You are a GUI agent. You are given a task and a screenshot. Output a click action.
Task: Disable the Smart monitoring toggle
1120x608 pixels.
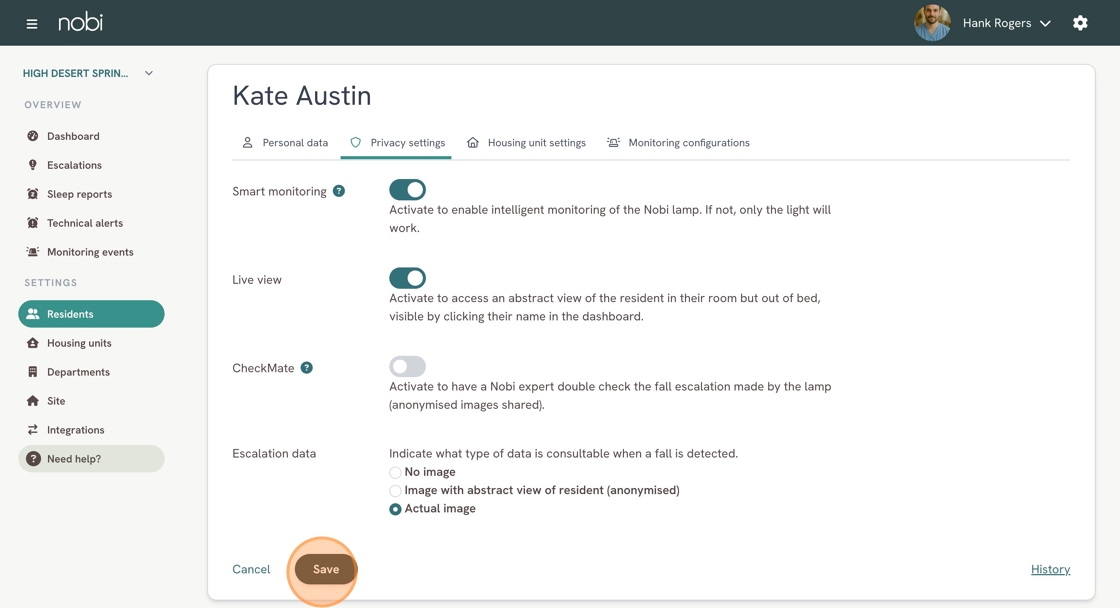pyautogui.click(x=407, y=190)
